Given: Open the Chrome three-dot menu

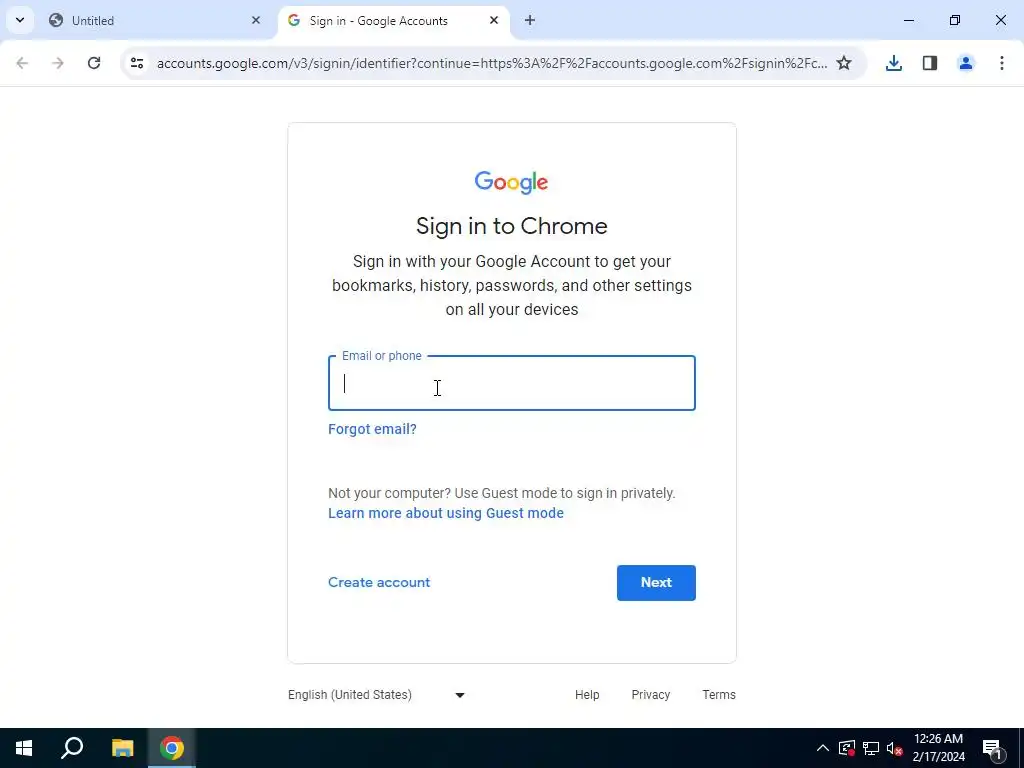Looking at the screenshot, I should (1002, 63).
